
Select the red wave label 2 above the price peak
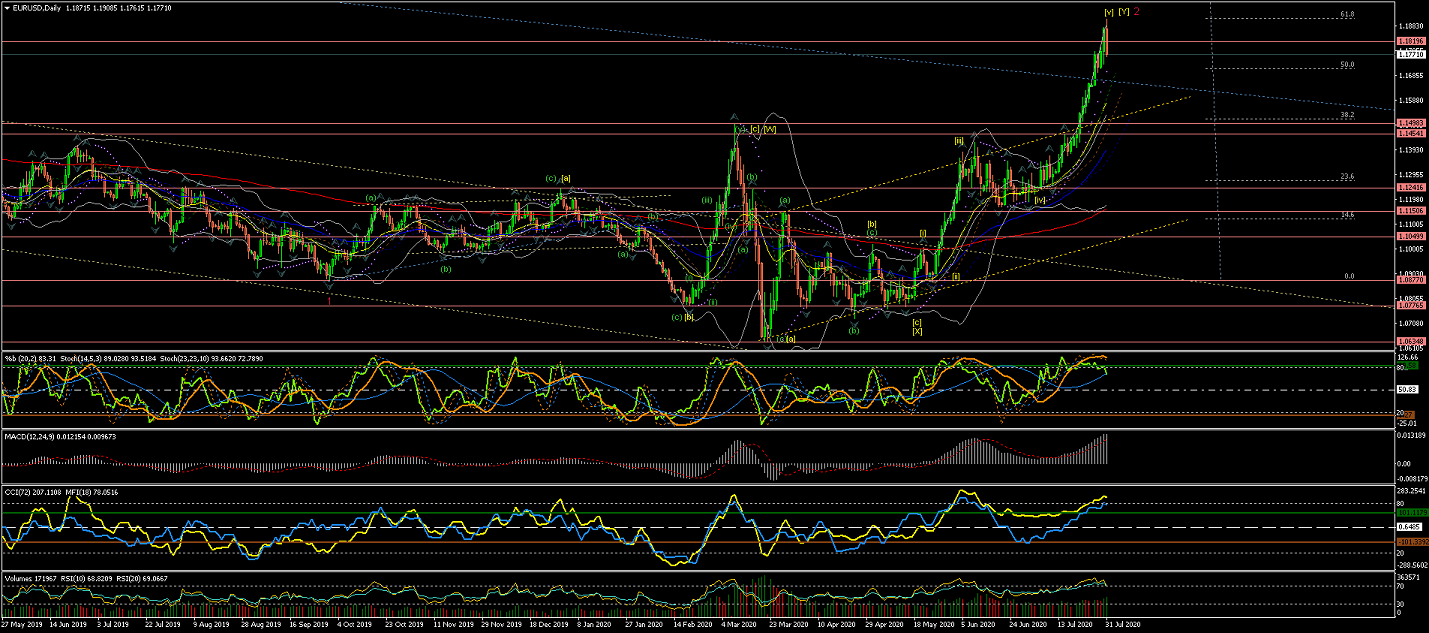tap(1137, 11)
